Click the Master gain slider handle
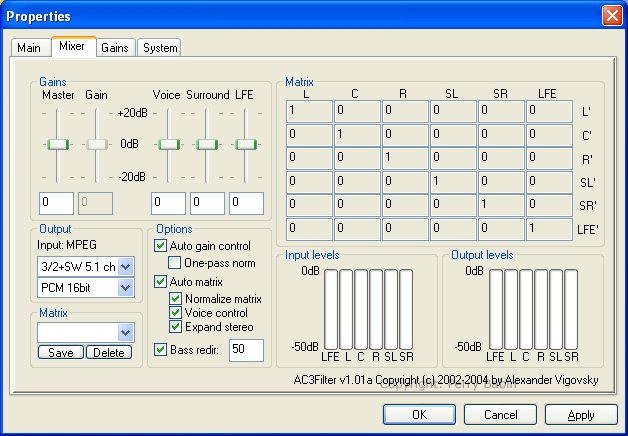This screenshot has width=628, height=436. [57, 145]
